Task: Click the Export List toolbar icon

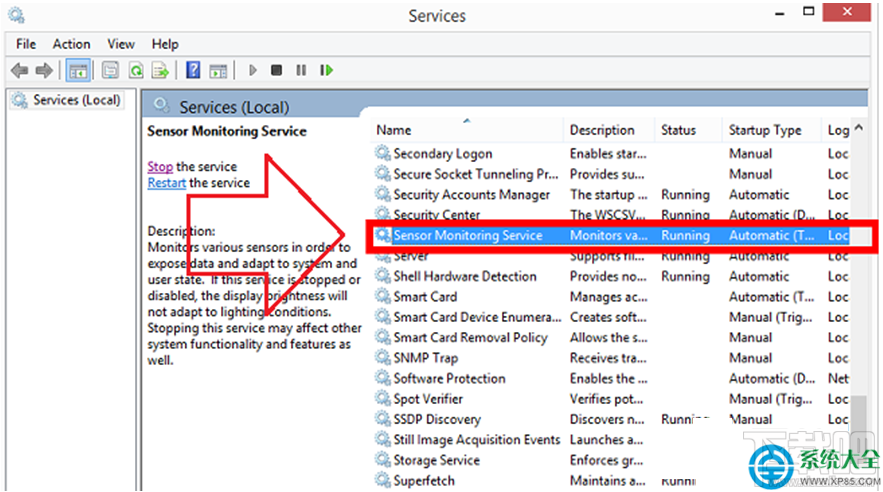Action: point(160,70)
